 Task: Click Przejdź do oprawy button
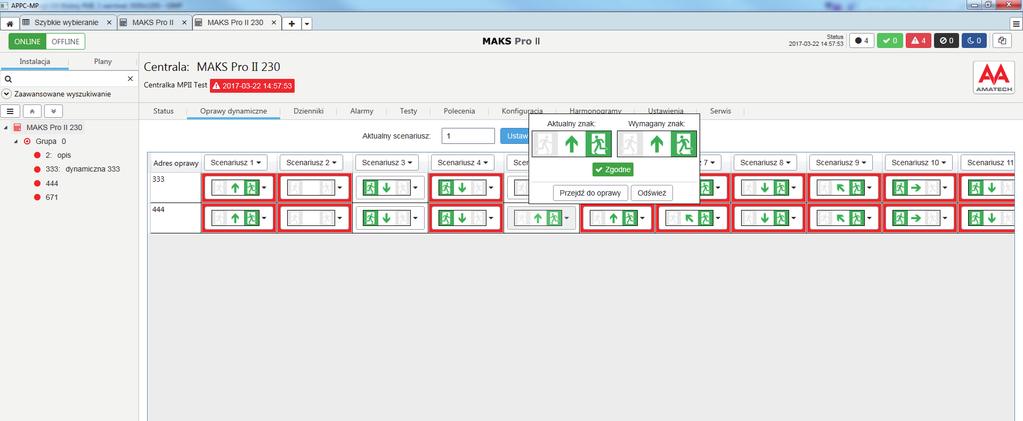point(590,193)
